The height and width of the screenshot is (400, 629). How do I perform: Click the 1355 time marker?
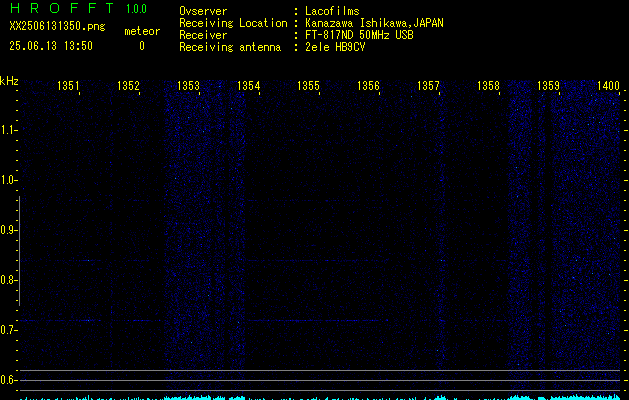tap(308, 85)
